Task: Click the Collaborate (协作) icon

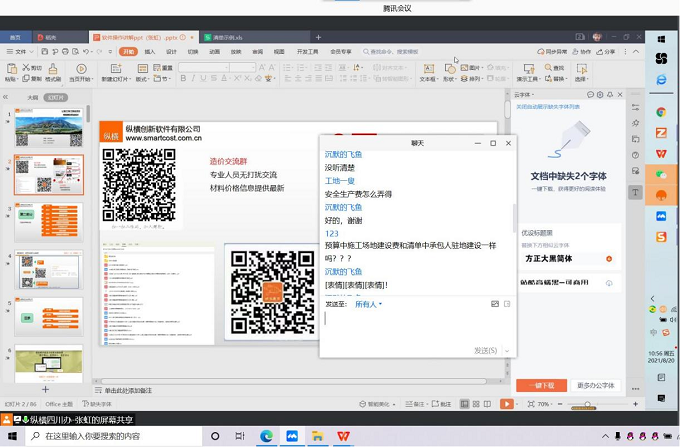Action: pyautogui.click(x=575, y=52)
